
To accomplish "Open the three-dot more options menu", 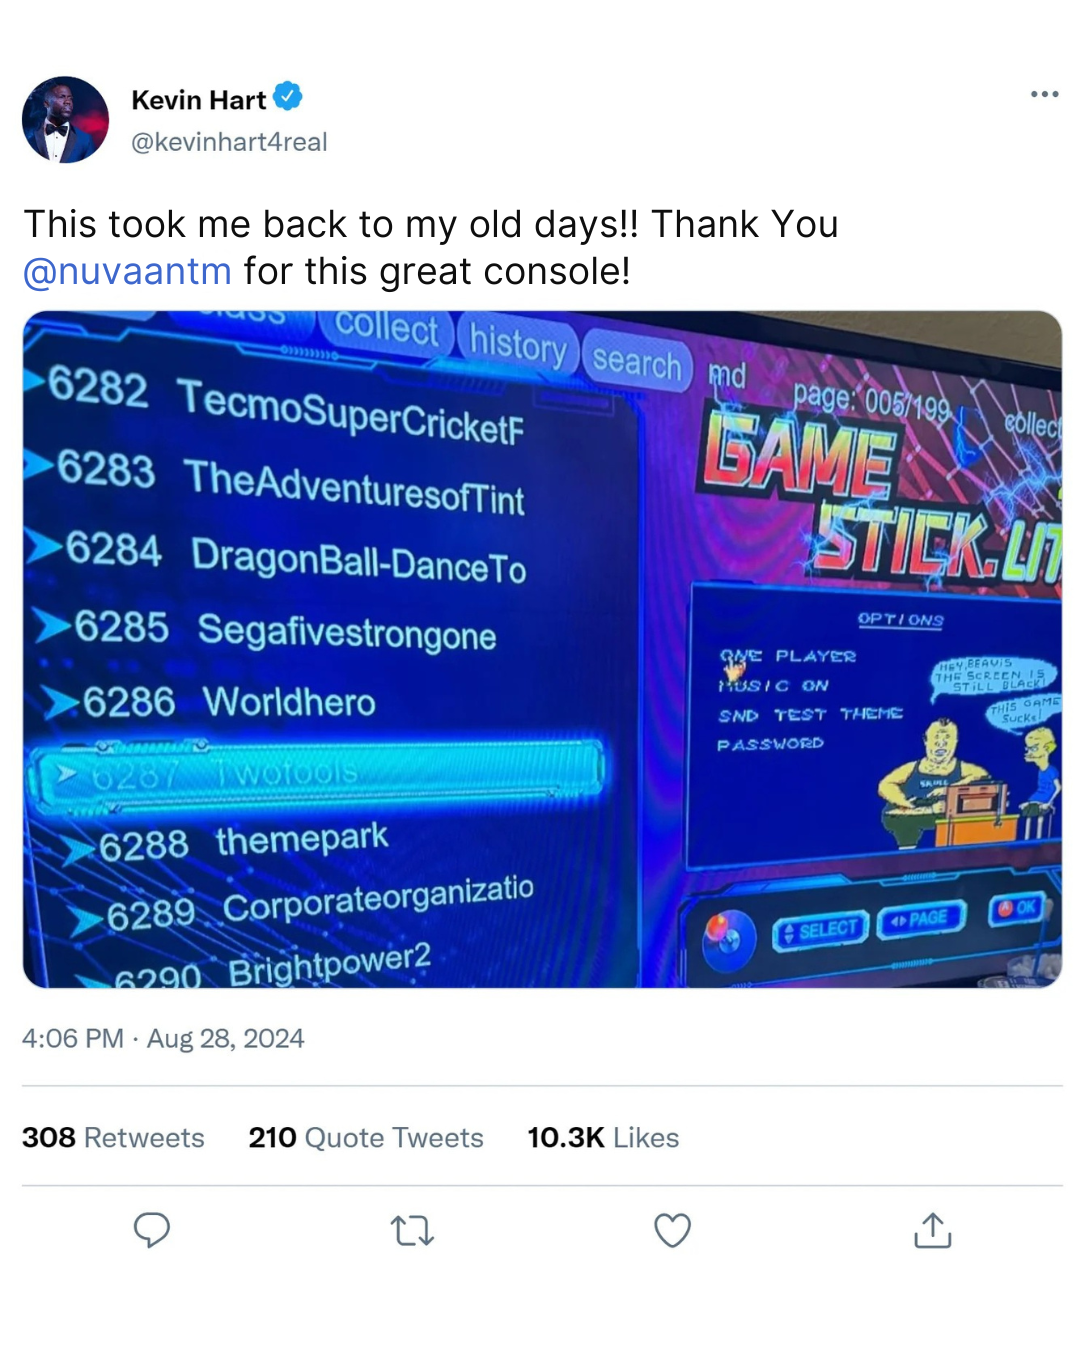I will [1044, 94].
